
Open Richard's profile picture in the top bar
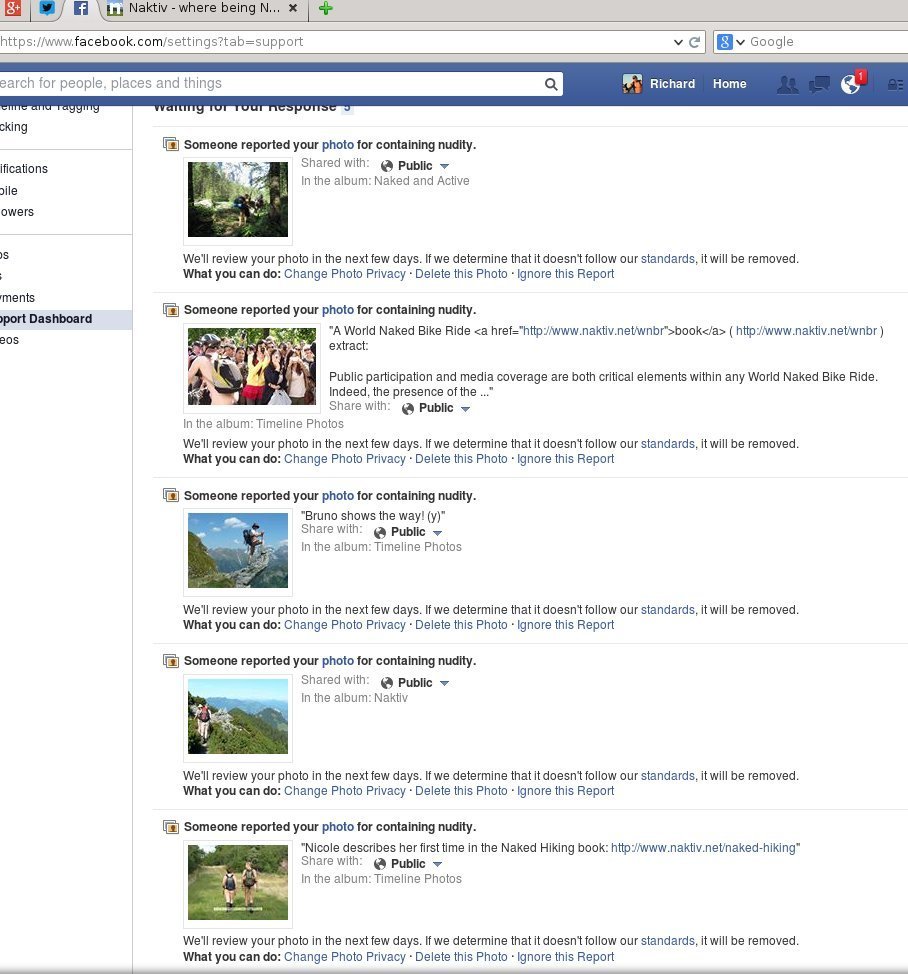click(632, 84)
